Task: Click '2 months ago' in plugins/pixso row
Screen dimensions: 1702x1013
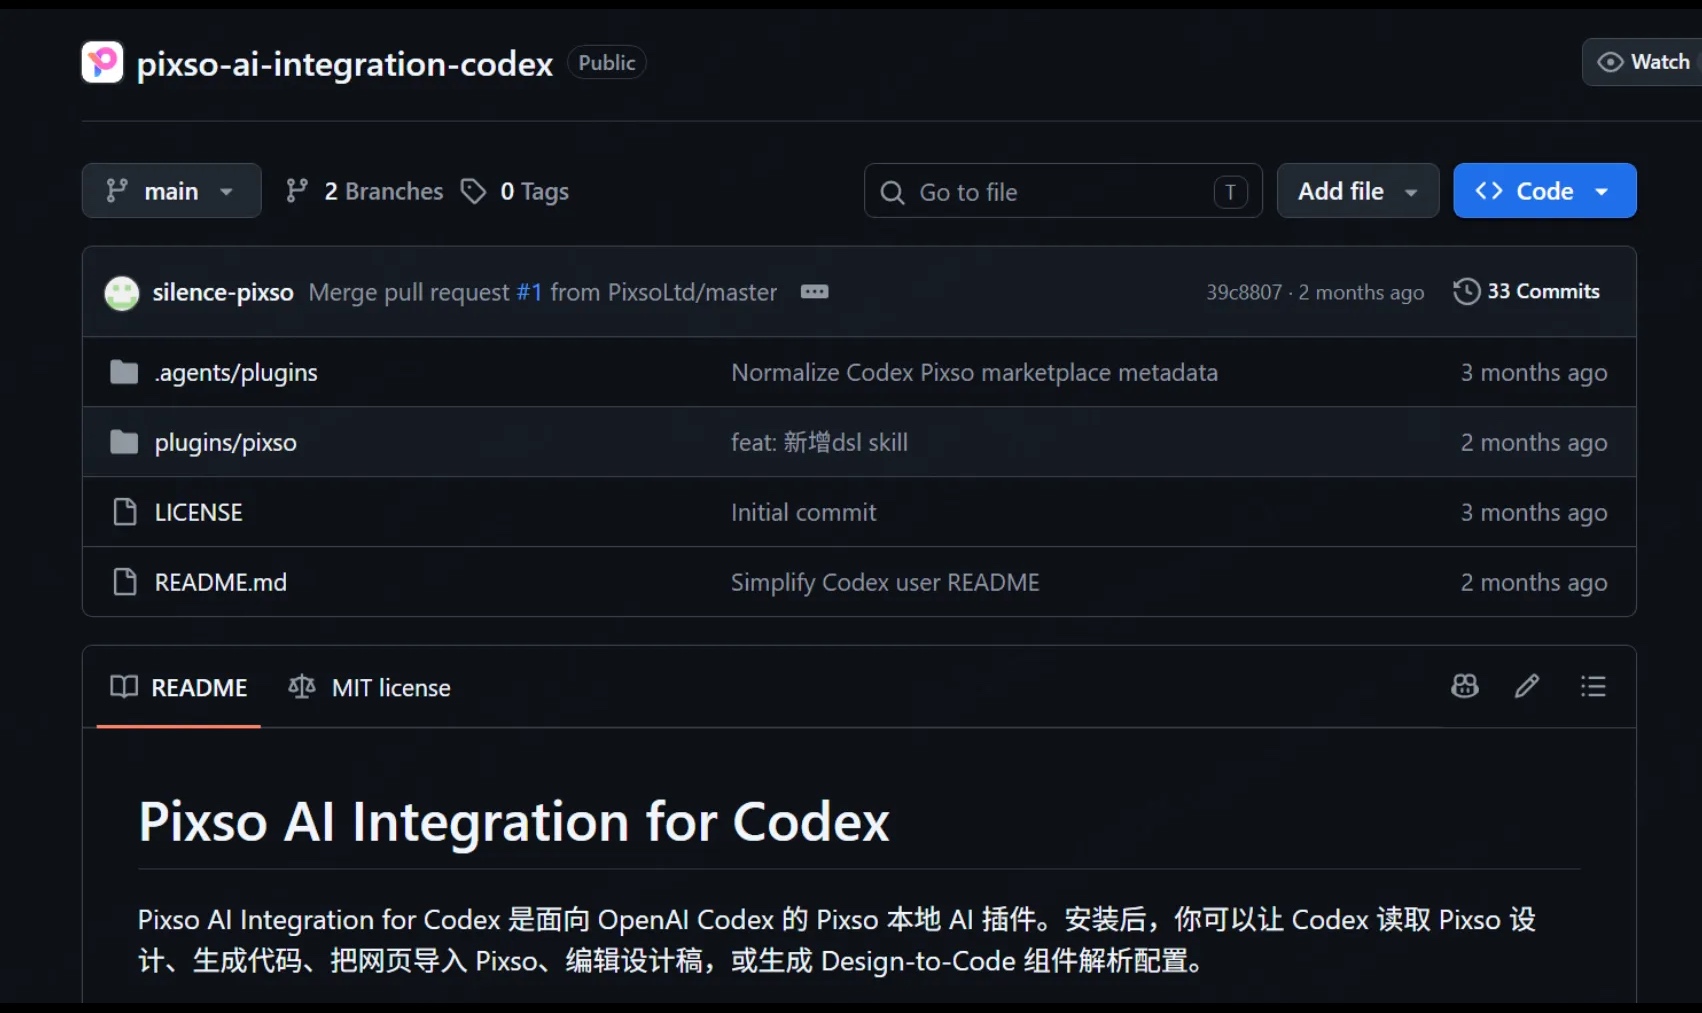Action: (1534, 442)
